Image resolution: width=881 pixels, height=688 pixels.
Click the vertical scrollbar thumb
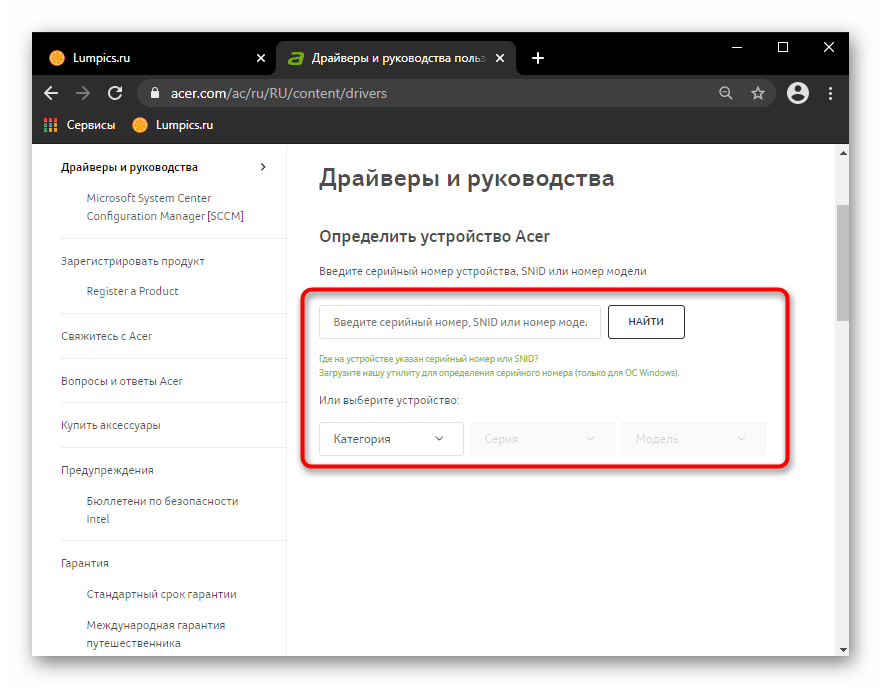843,263
